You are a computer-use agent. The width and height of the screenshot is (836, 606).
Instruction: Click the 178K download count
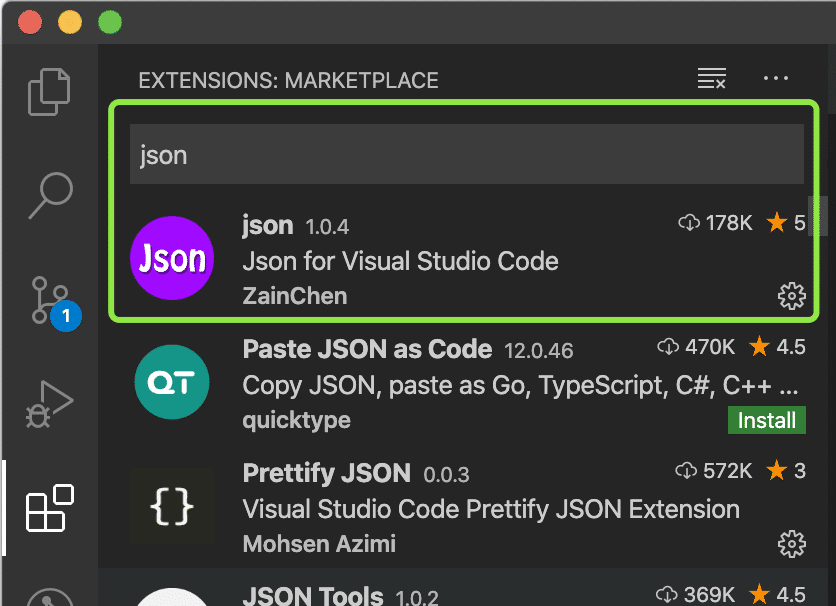716,223
